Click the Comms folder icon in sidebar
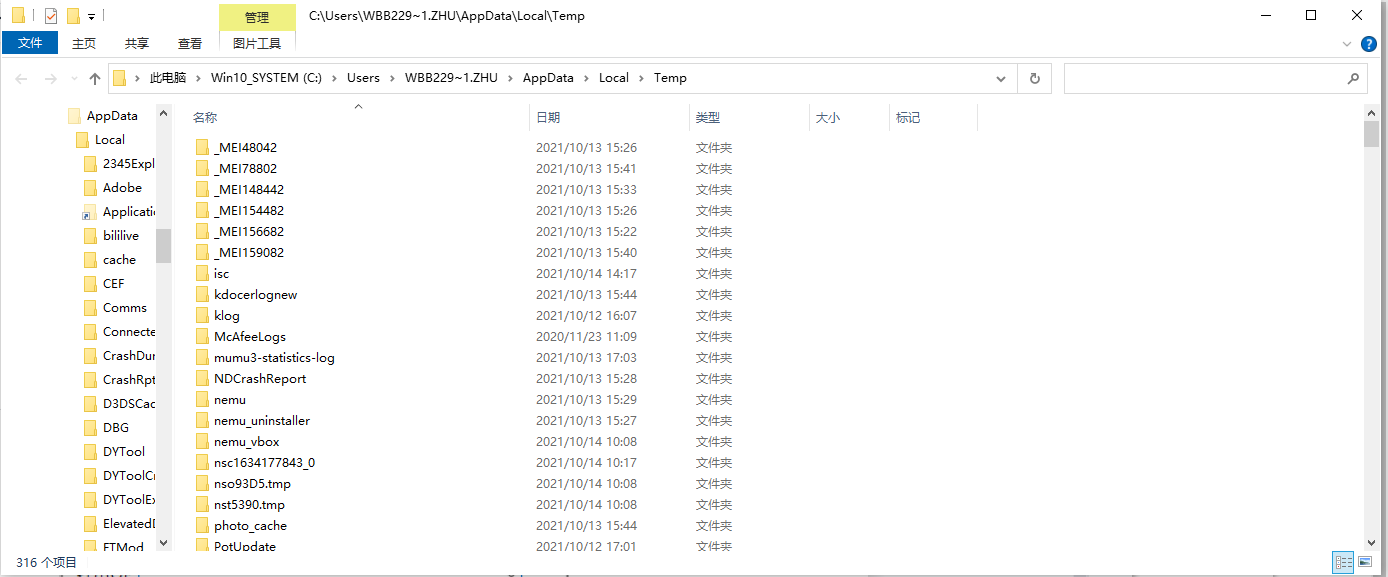 (90, 308)
